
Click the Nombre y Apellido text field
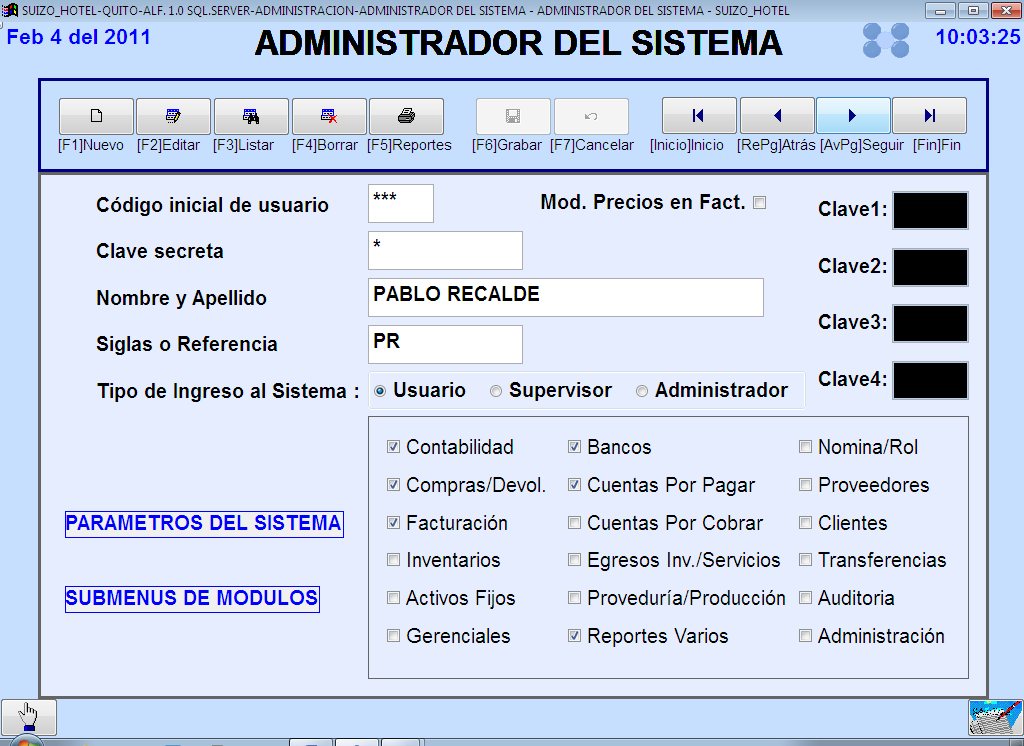[565, 297]
